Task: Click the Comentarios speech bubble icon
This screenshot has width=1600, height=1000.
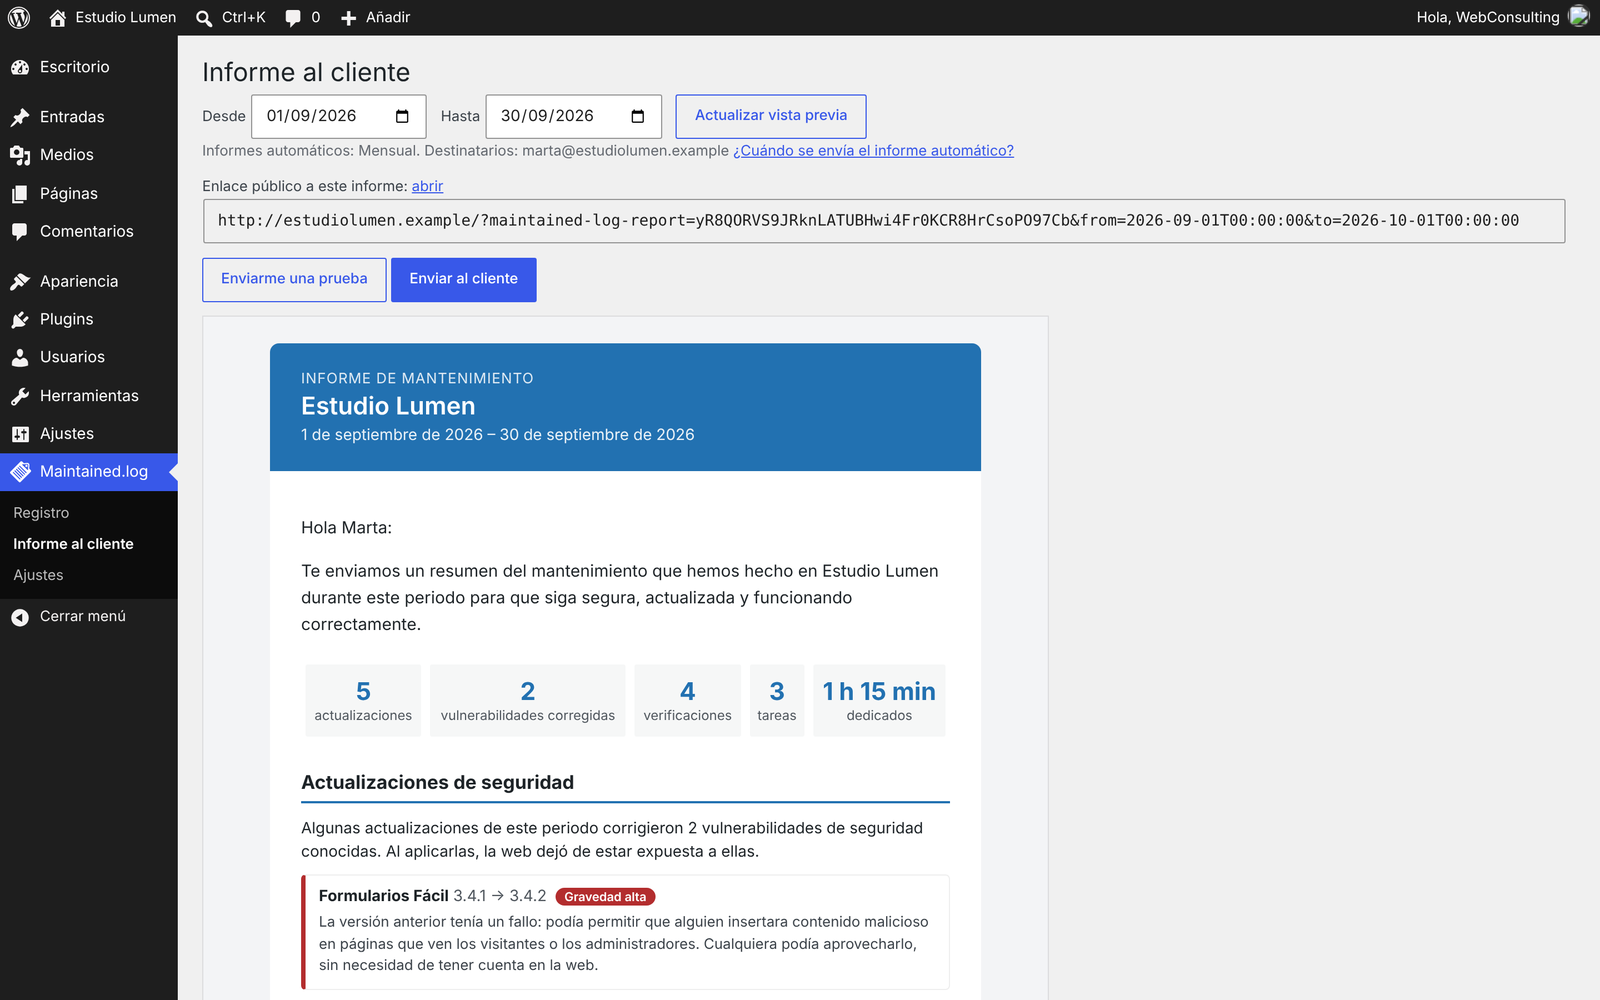Action: point(20,231)
